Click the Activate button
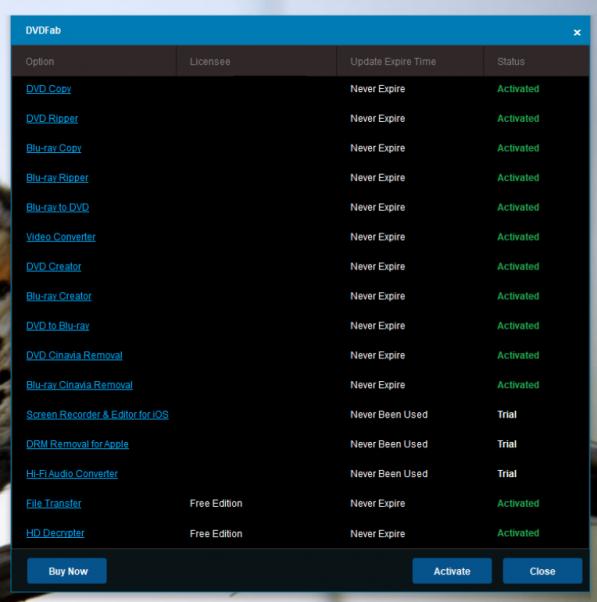The height and width of the screenshot is (602, 597). [452, 571]
